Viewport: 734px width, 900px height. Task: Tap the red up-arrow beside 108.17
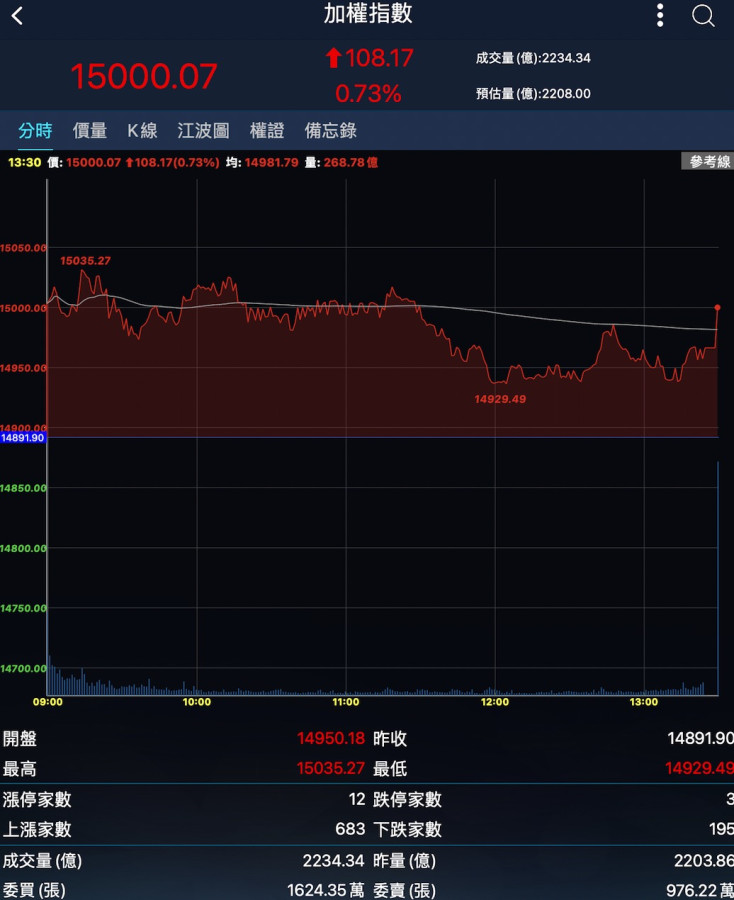(333, 59)
